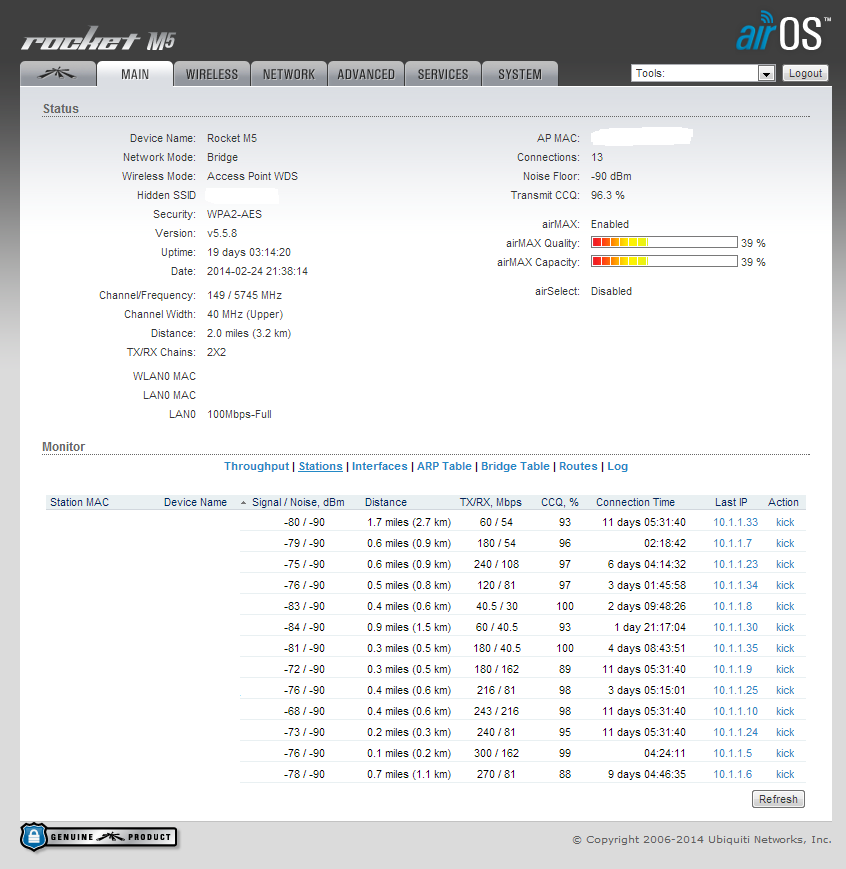Kick the station at 10.1.1.33

785,522
